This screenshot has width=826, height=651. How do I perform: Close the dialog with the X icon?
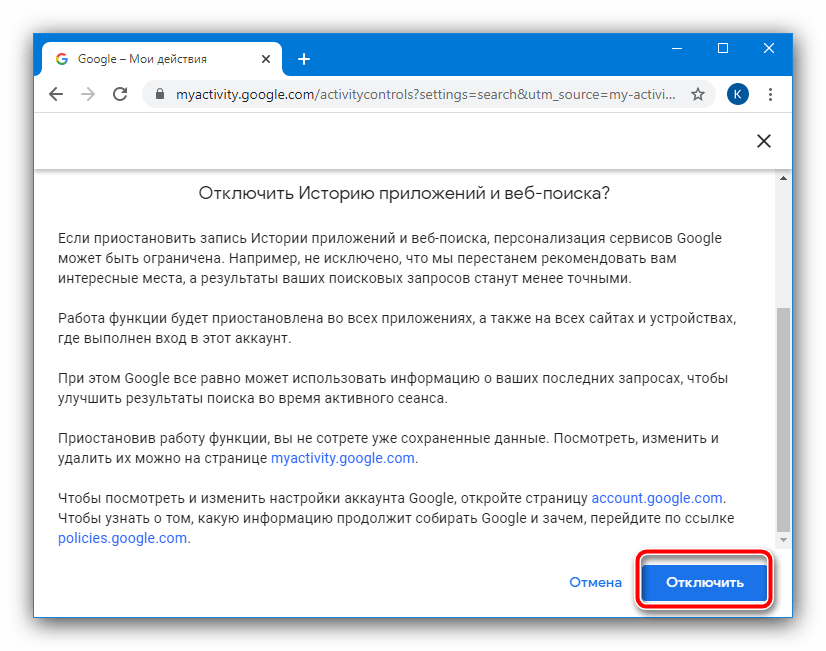point(764,141)
